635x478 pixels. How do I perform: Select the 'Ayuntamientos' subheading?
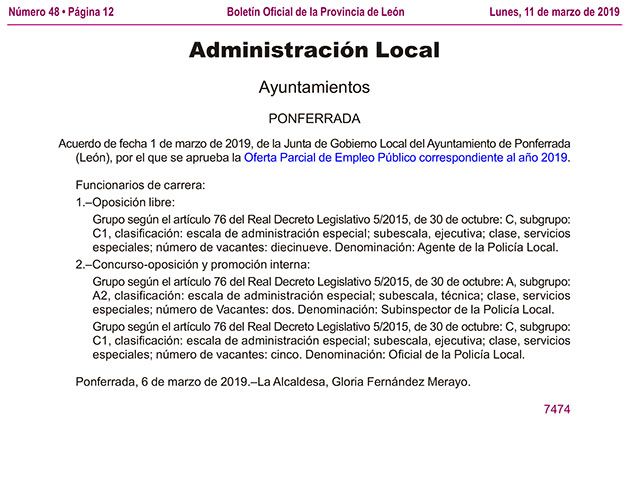pos(314,87)
